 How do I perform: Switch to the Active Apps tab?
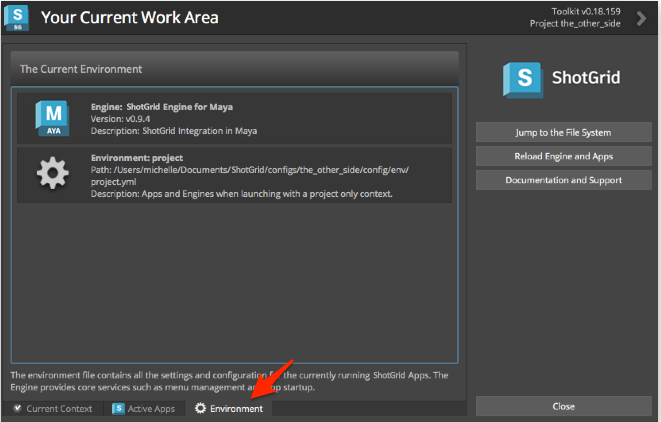(144, 409)
